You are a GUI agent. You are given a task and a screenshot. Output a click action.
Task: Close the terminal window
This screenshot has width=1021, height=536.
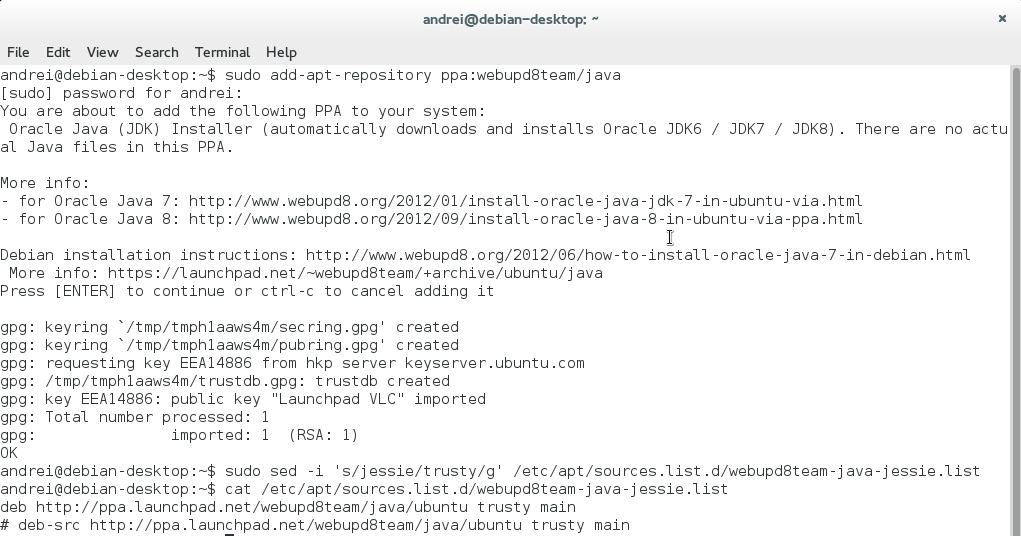[x=1002, y=18]
